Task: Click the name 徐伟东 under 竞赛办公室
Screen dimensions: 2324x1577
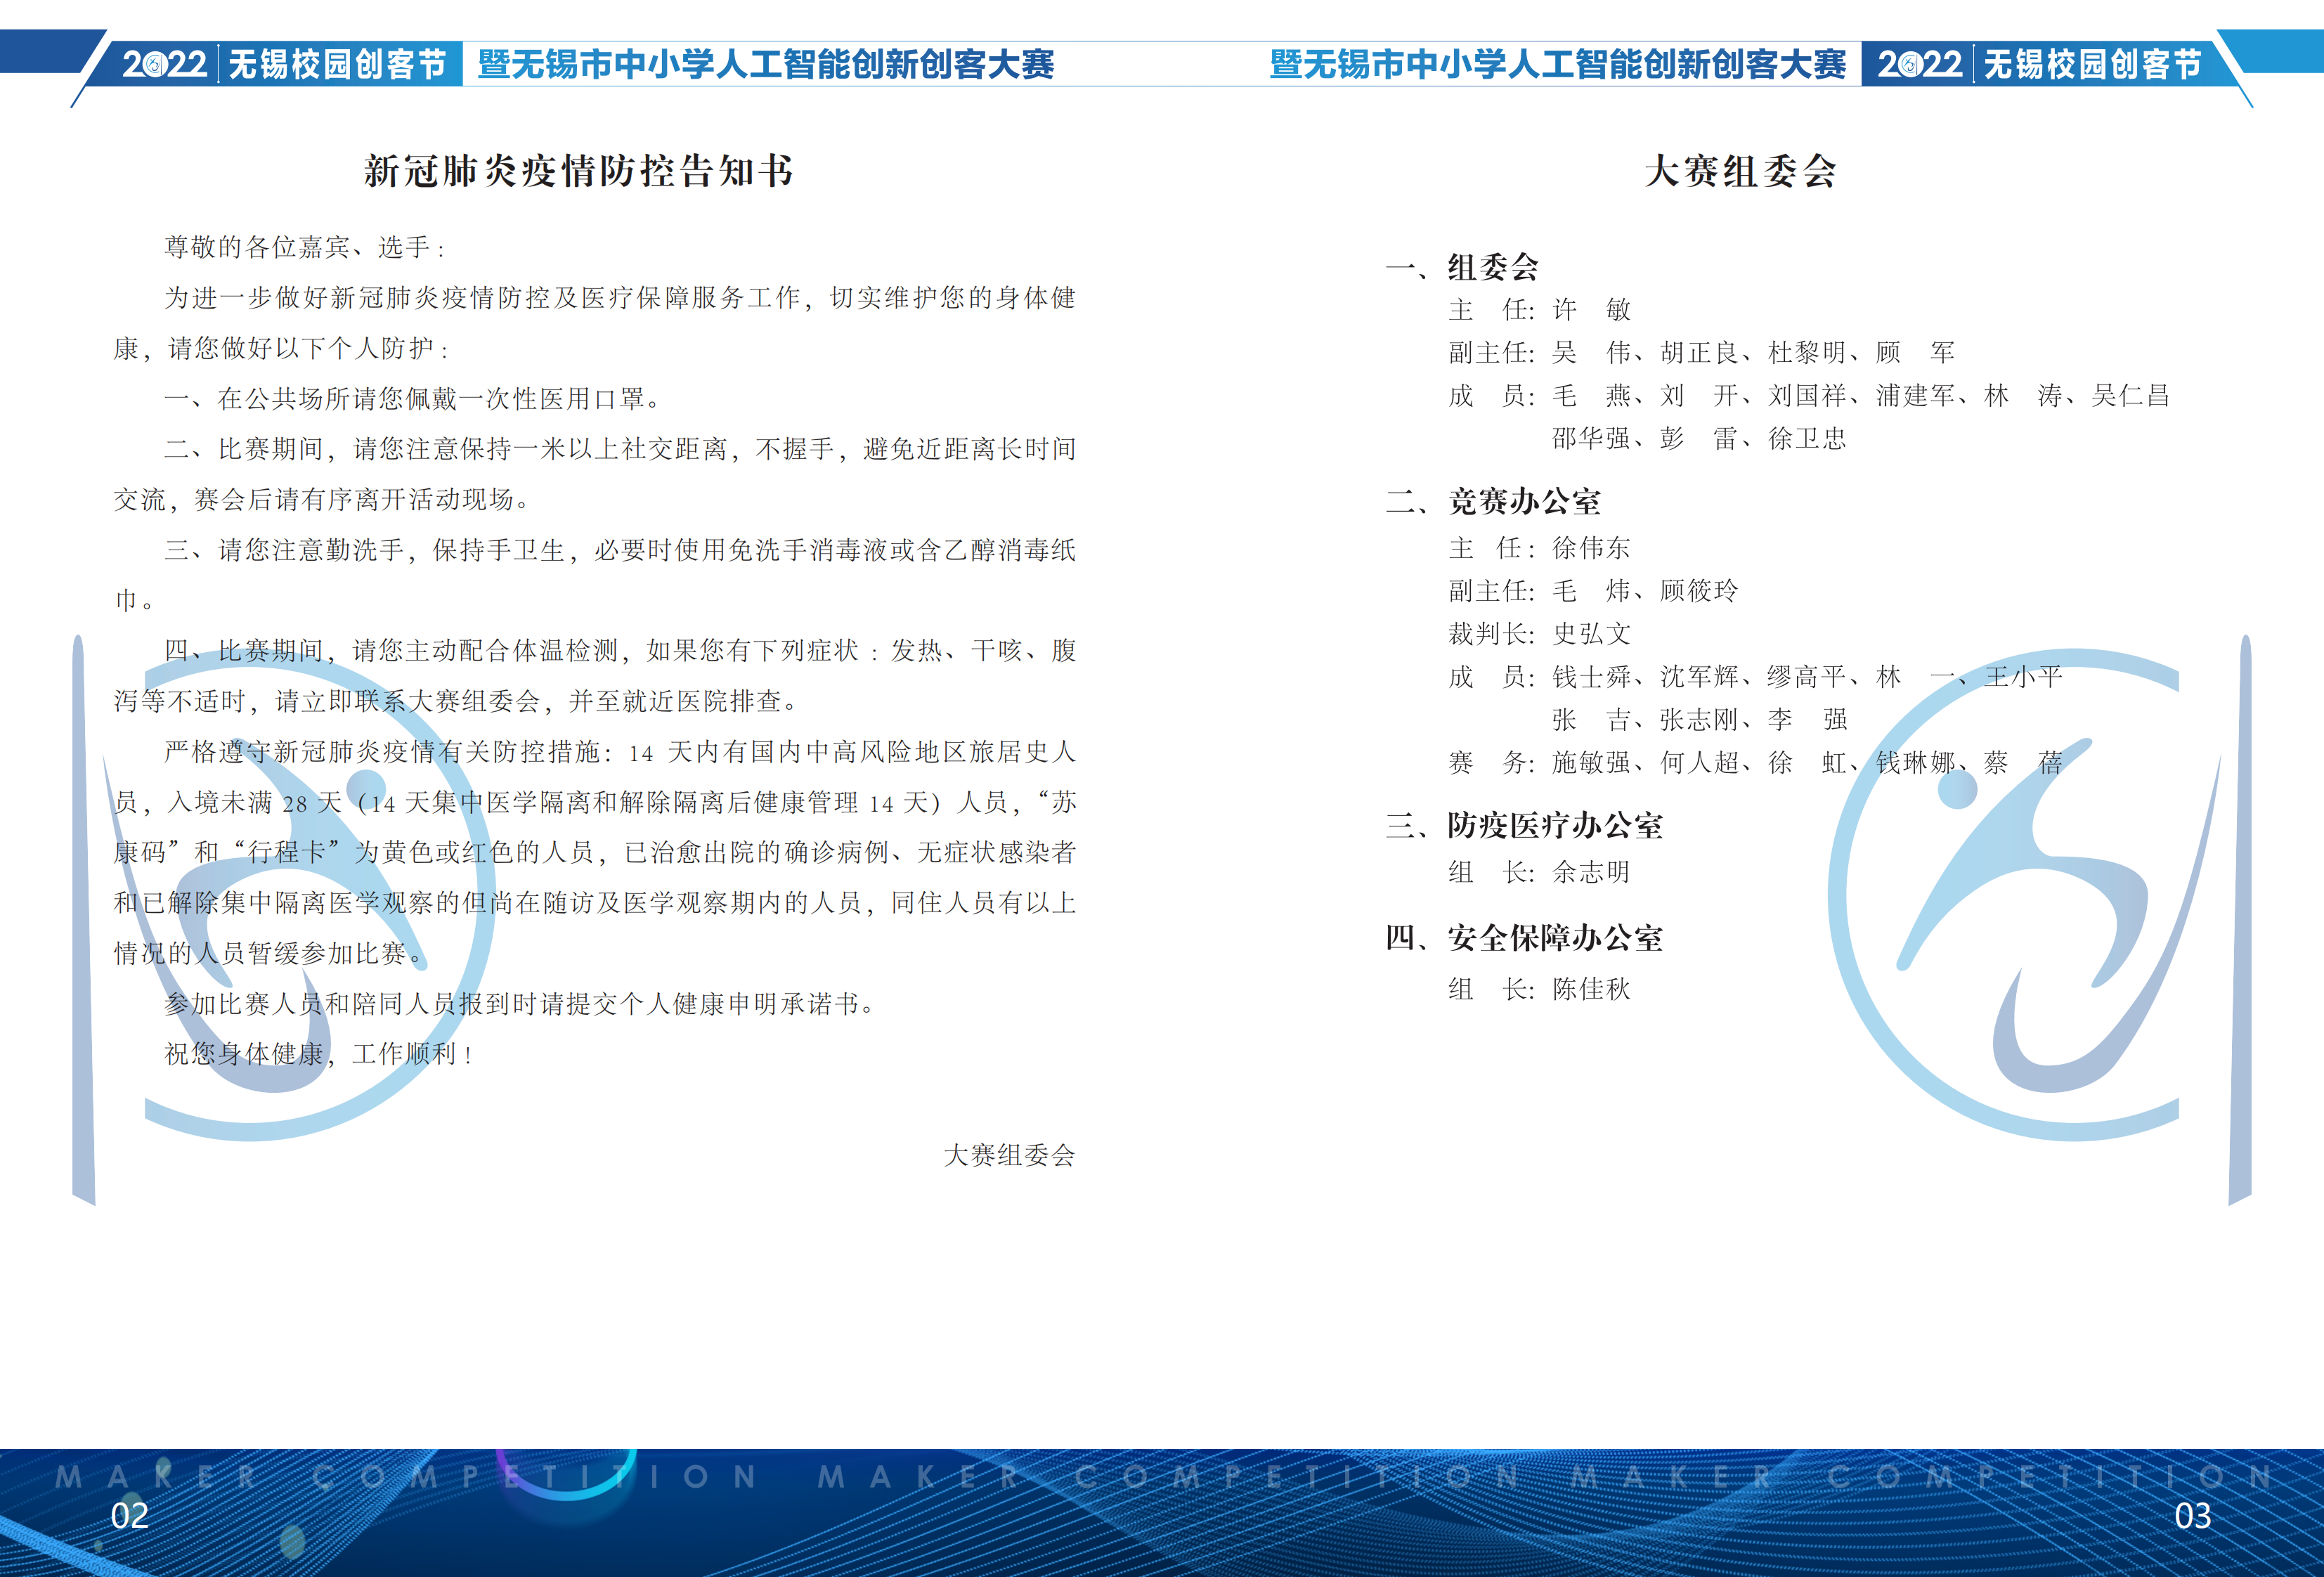Action: click(x=1592, y=548)
